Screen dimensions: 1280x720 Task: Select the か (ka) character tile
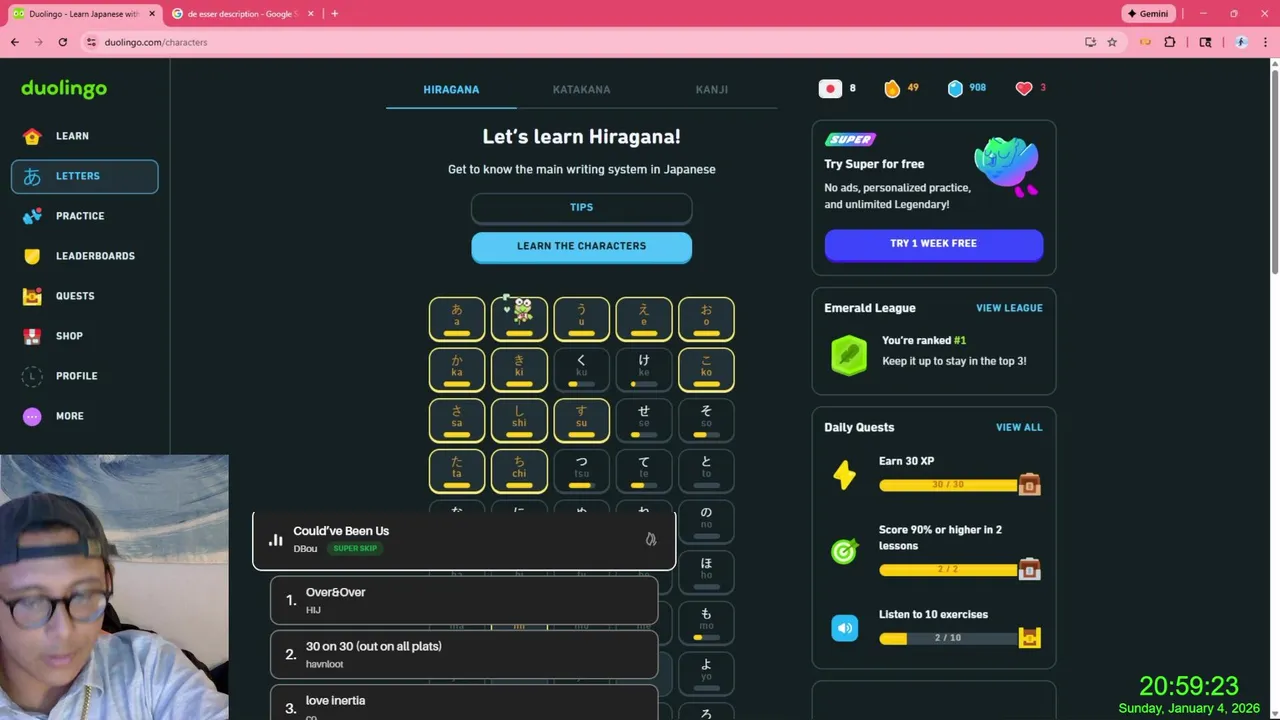pos(457,369)
